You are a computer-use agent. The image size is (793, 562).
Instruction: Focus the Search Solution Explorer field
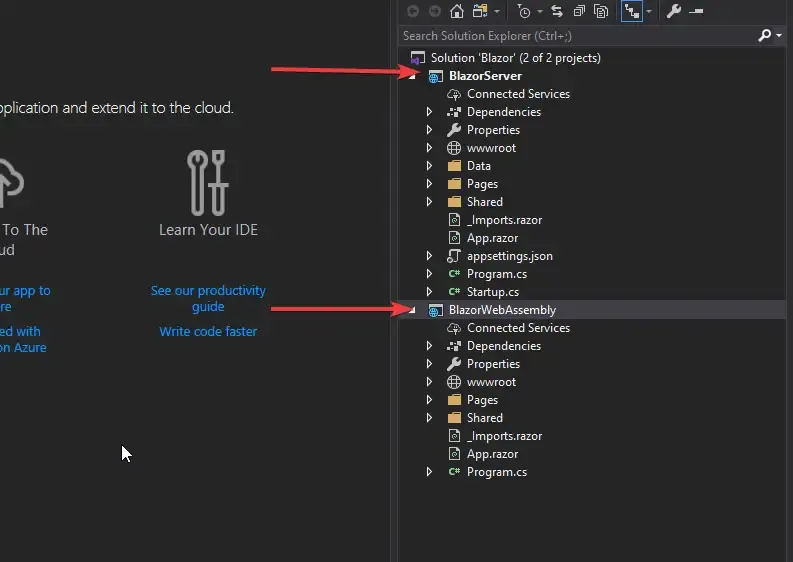[577, 35]
